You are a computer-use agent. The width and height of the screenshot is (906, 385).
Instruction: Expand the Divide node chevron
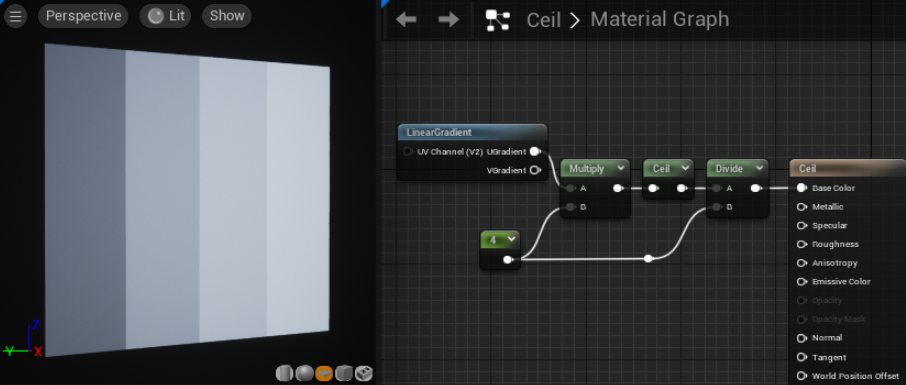pos(760,168)
